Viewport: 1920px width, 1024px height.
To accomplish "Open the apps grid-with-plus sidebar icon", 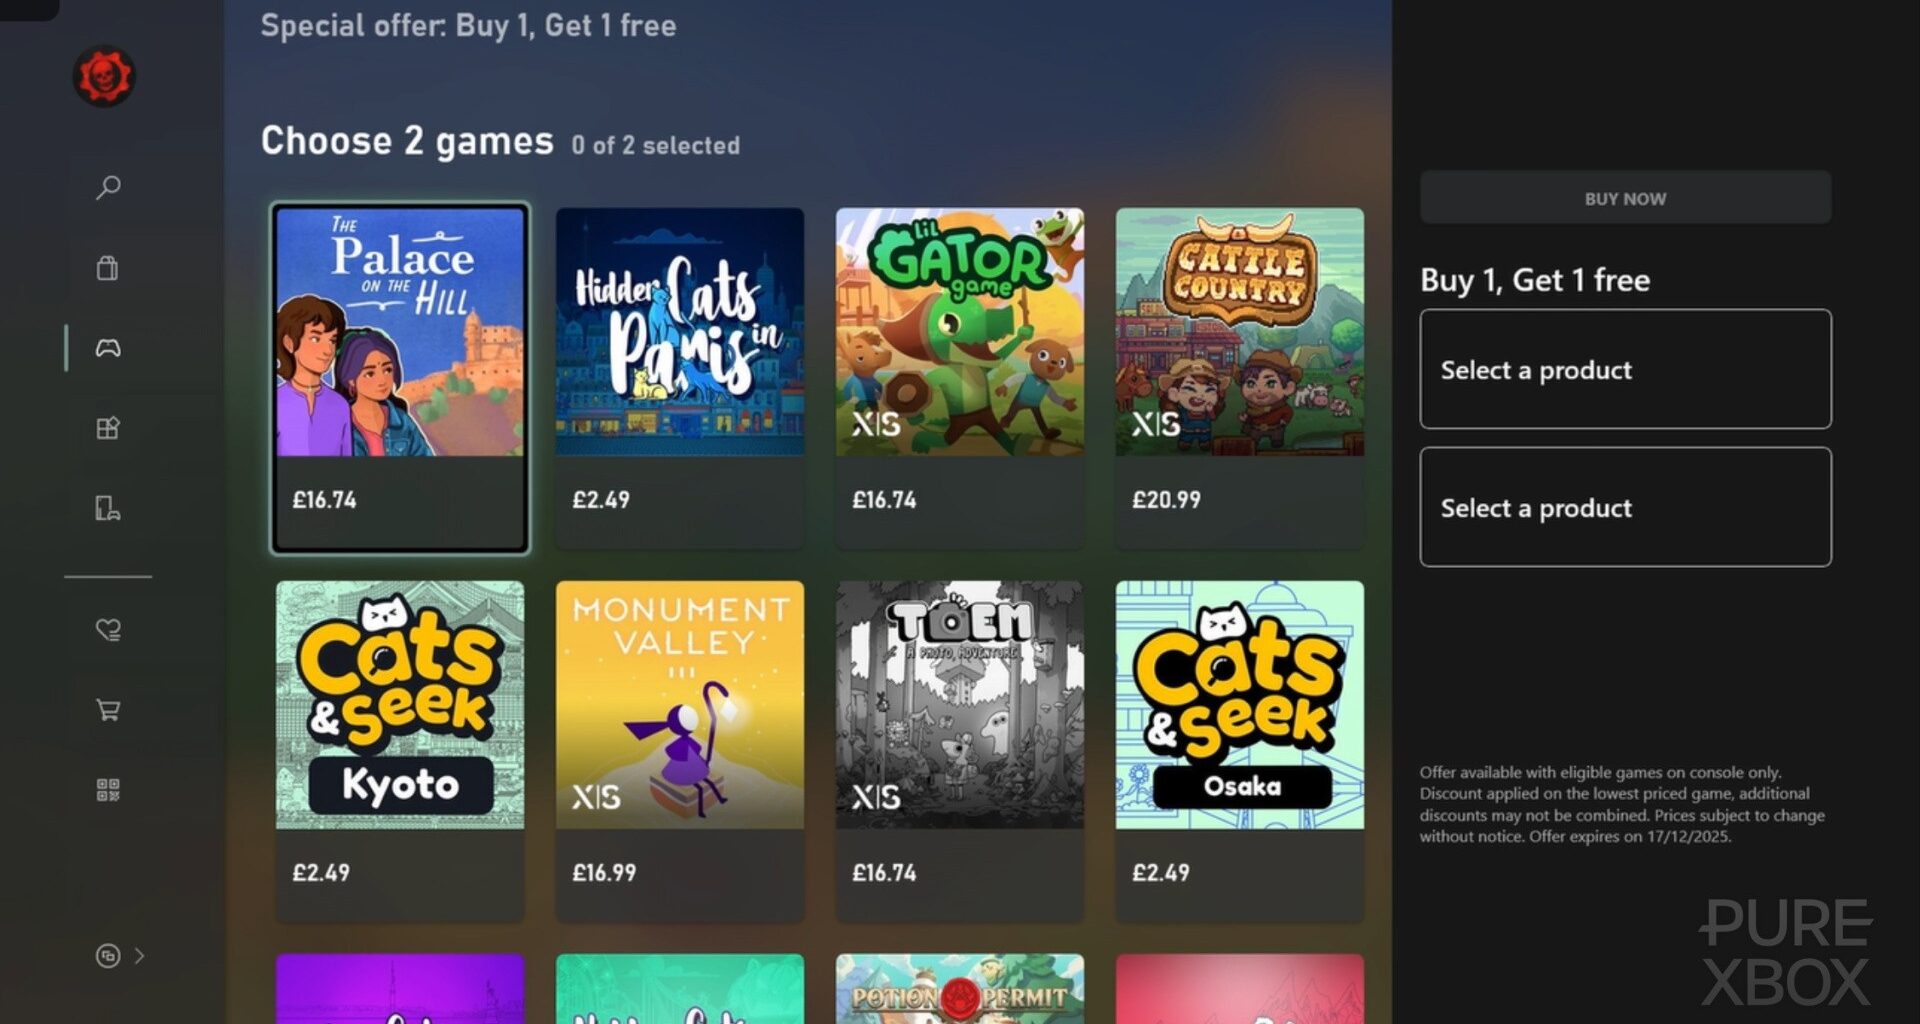I will pos(108,428).
